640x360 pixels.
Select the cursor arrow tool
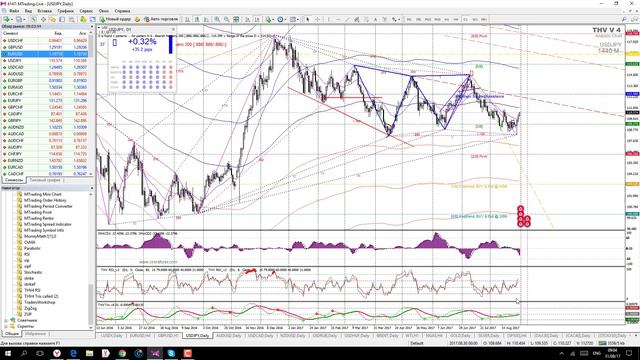tap(308, 19)
